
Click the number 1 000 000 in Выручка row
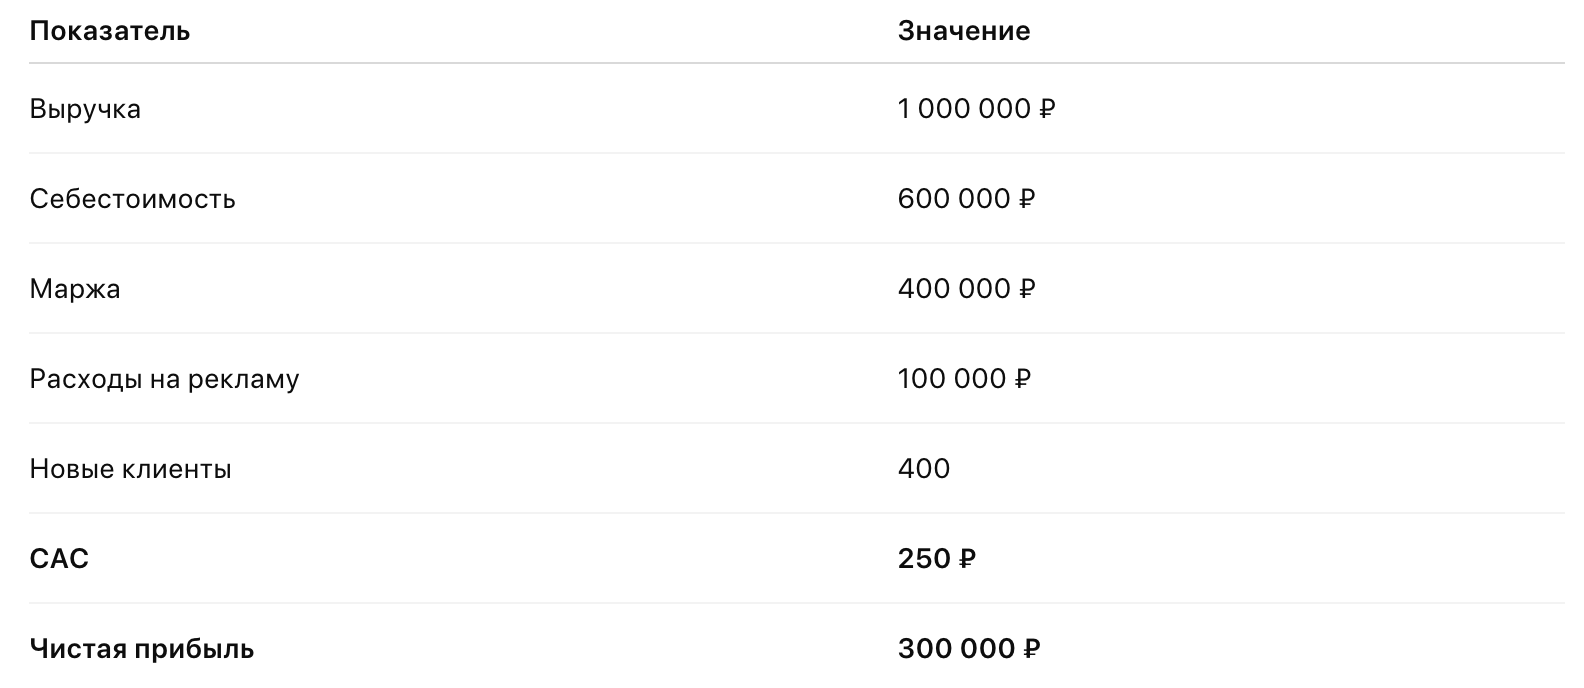point(964,109)
